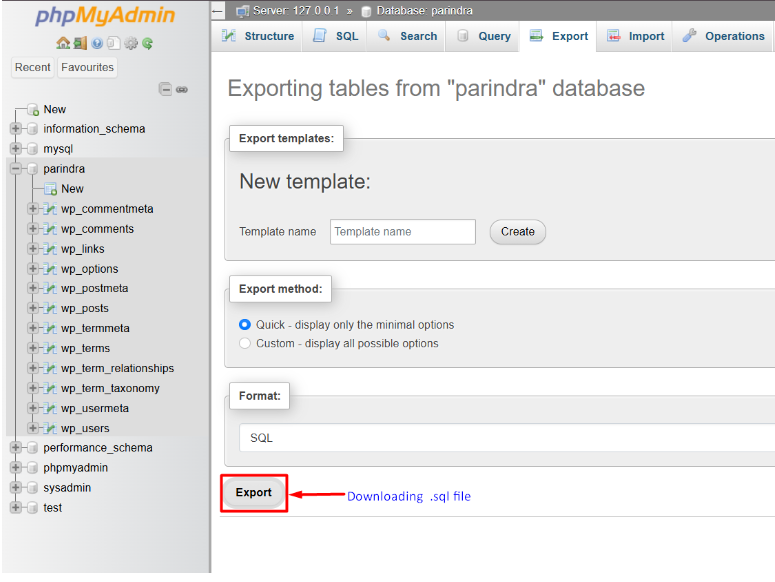Collapse the parindra database tree
The width and height of the screenshot is (775, 582).
(15, 169)
